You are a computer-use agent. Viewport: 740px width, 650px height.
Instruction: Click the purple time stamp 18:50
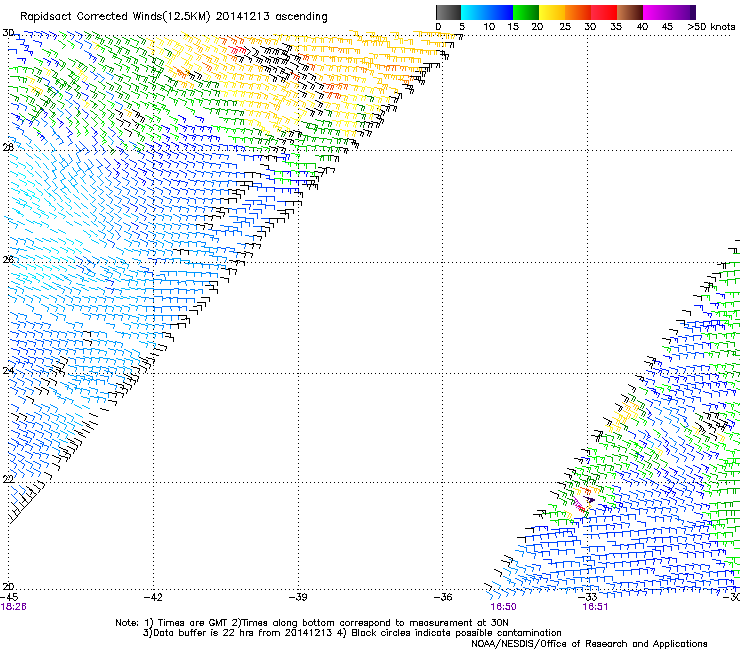(503, 607)
